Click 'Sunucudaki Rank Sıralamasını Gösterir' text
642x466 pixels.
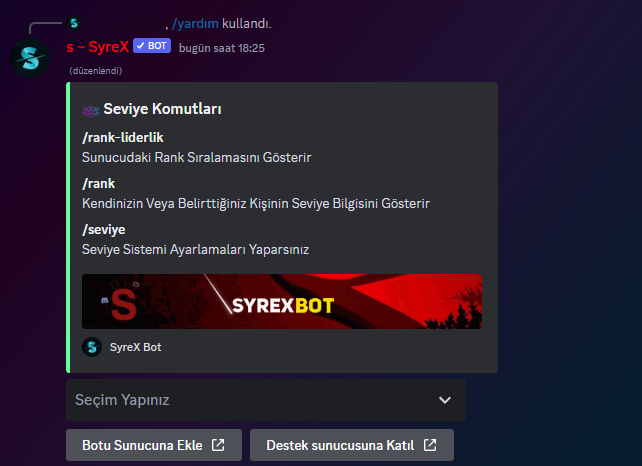coord(197,158)
